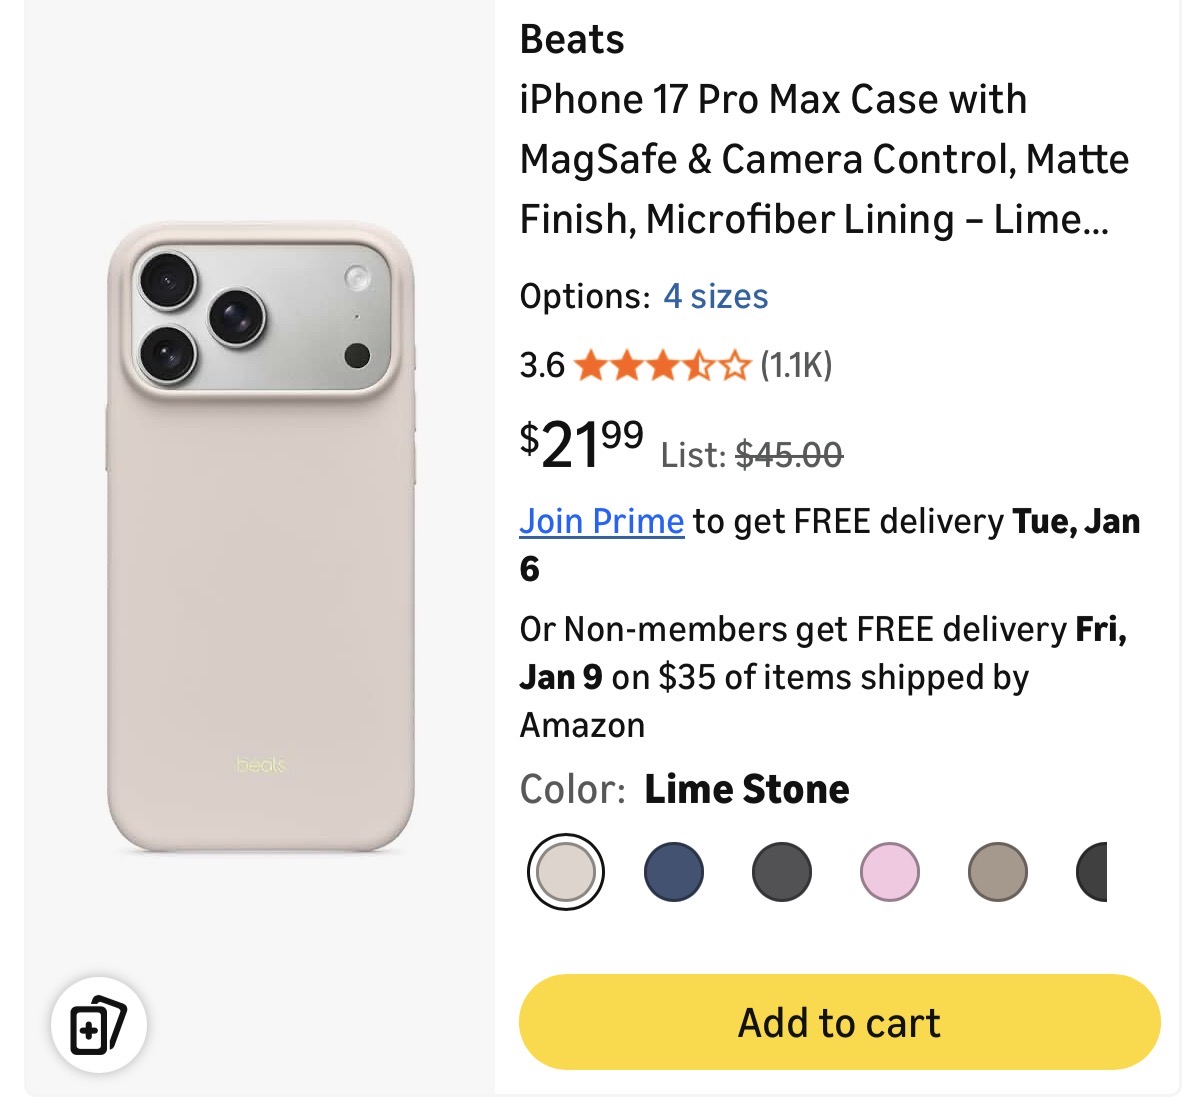Click the Lime Stone color name label
The image size is (1191, 1101).
746,789
